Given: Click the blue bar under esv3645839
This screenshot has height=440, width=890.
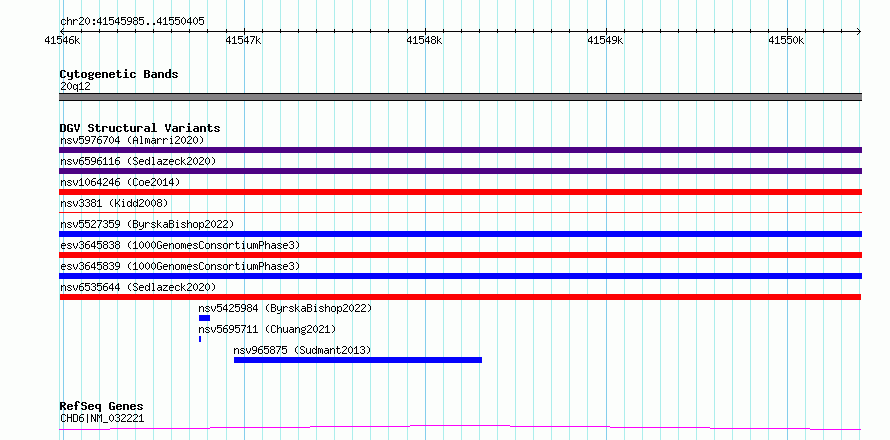Looking at the screenshot, I should pyautogui.click(x=460, y=276).
